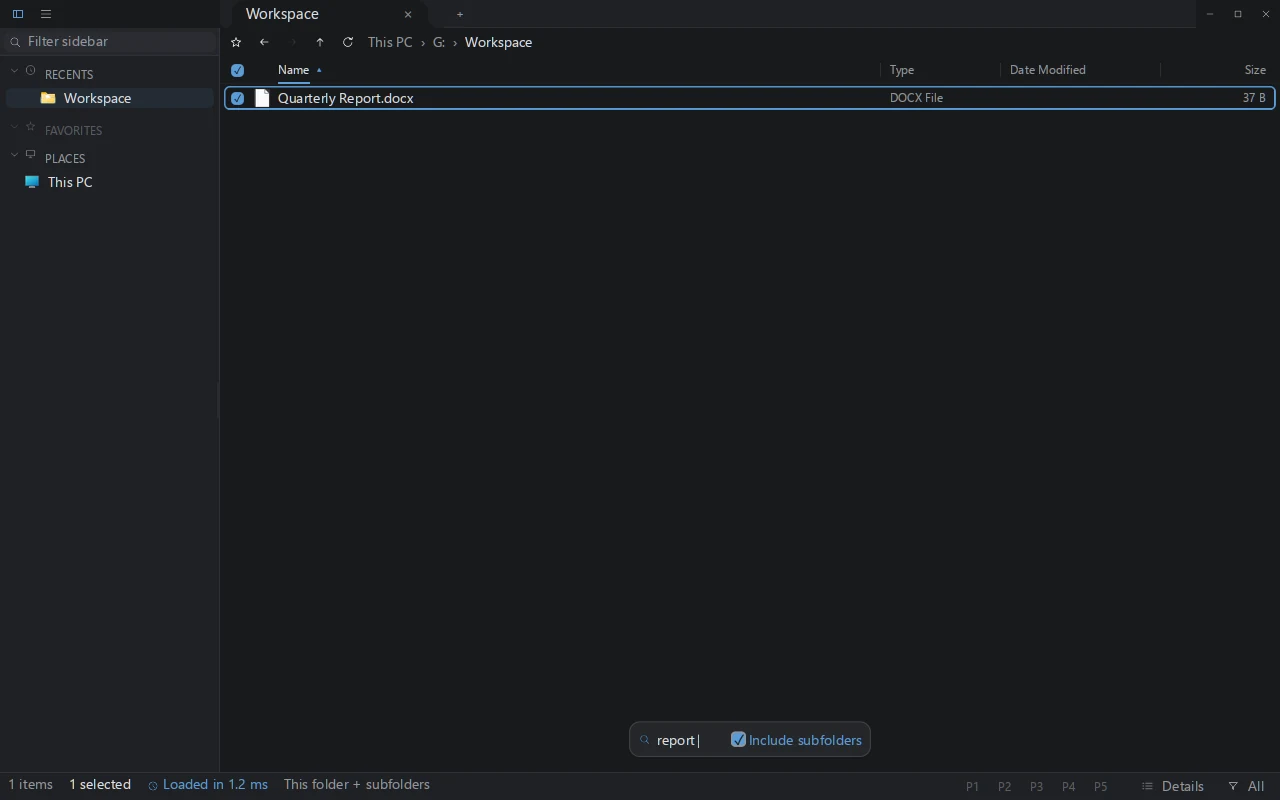Select the Workspace tab
Viewport: 1280px width, 800px height.
tap(330, 14)
